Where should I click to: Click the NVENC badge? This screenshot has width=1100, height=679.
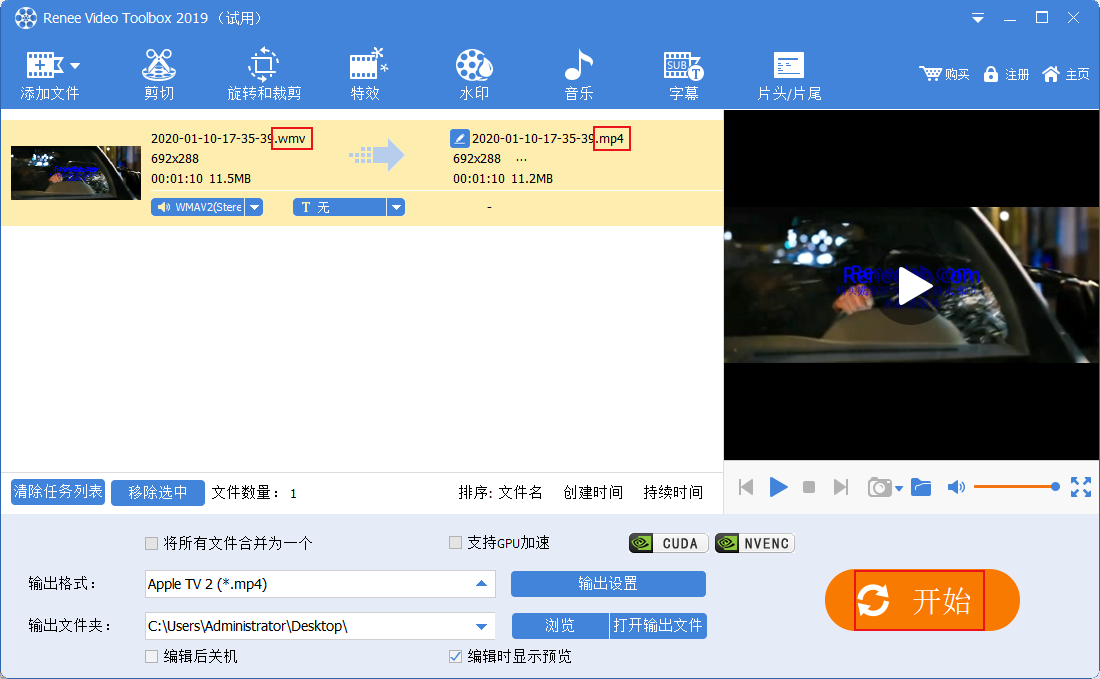pyautogui.click(x=755, y=543)
